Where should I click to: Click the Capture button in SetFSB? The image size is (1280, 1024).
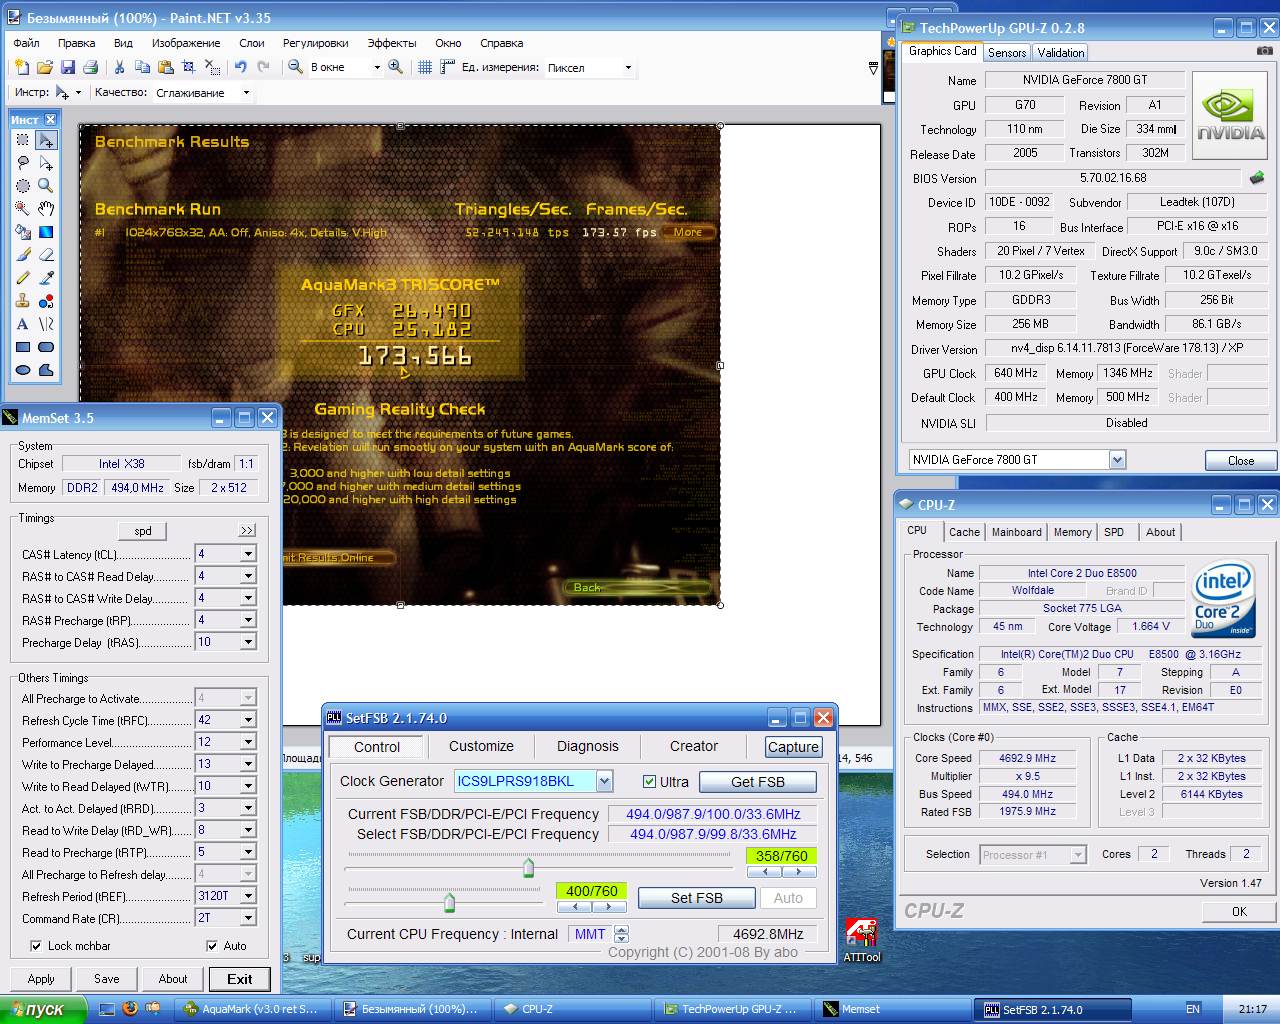pos(793,747)
